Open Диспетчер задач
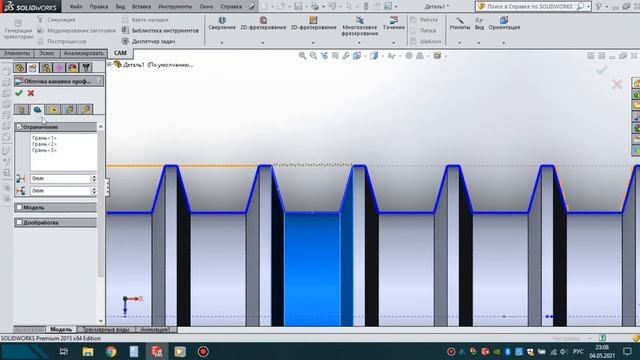This screenshot has width=640, height=360. [149, 41]
